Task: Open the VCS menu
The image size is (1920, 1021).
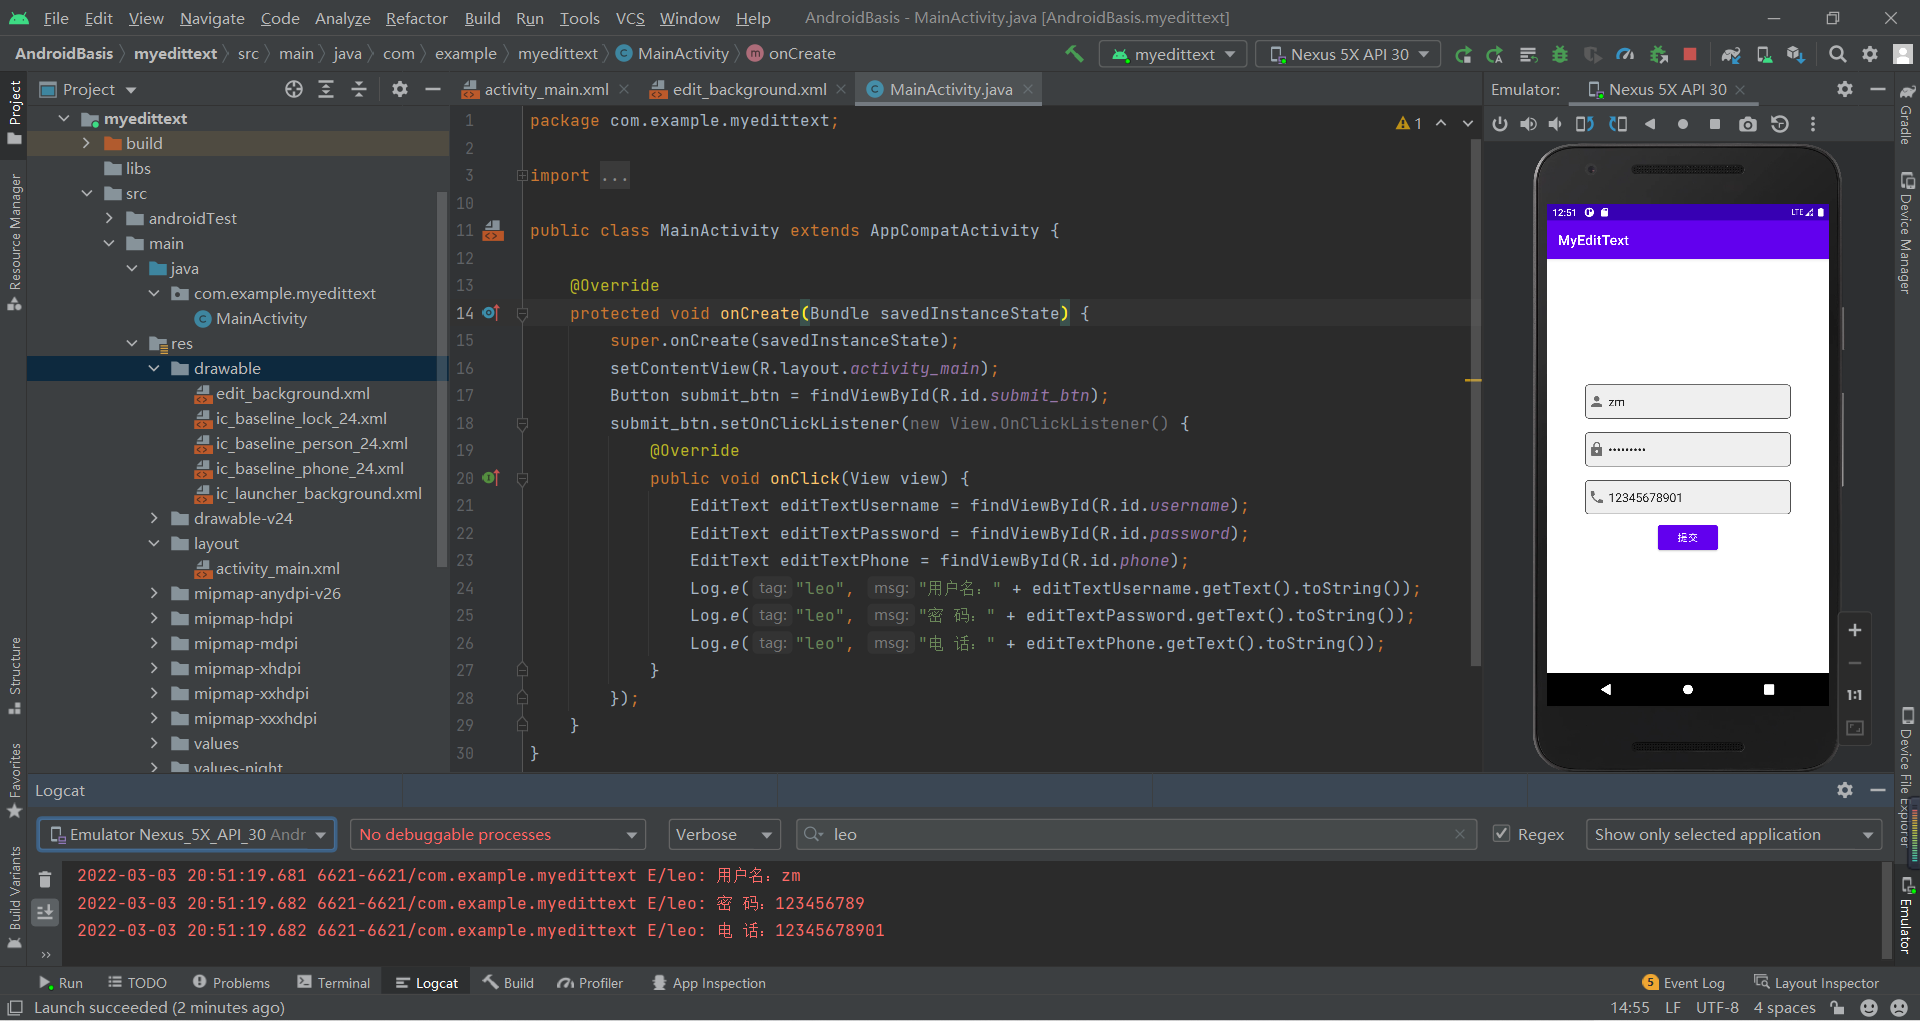Action: (630, 18)
